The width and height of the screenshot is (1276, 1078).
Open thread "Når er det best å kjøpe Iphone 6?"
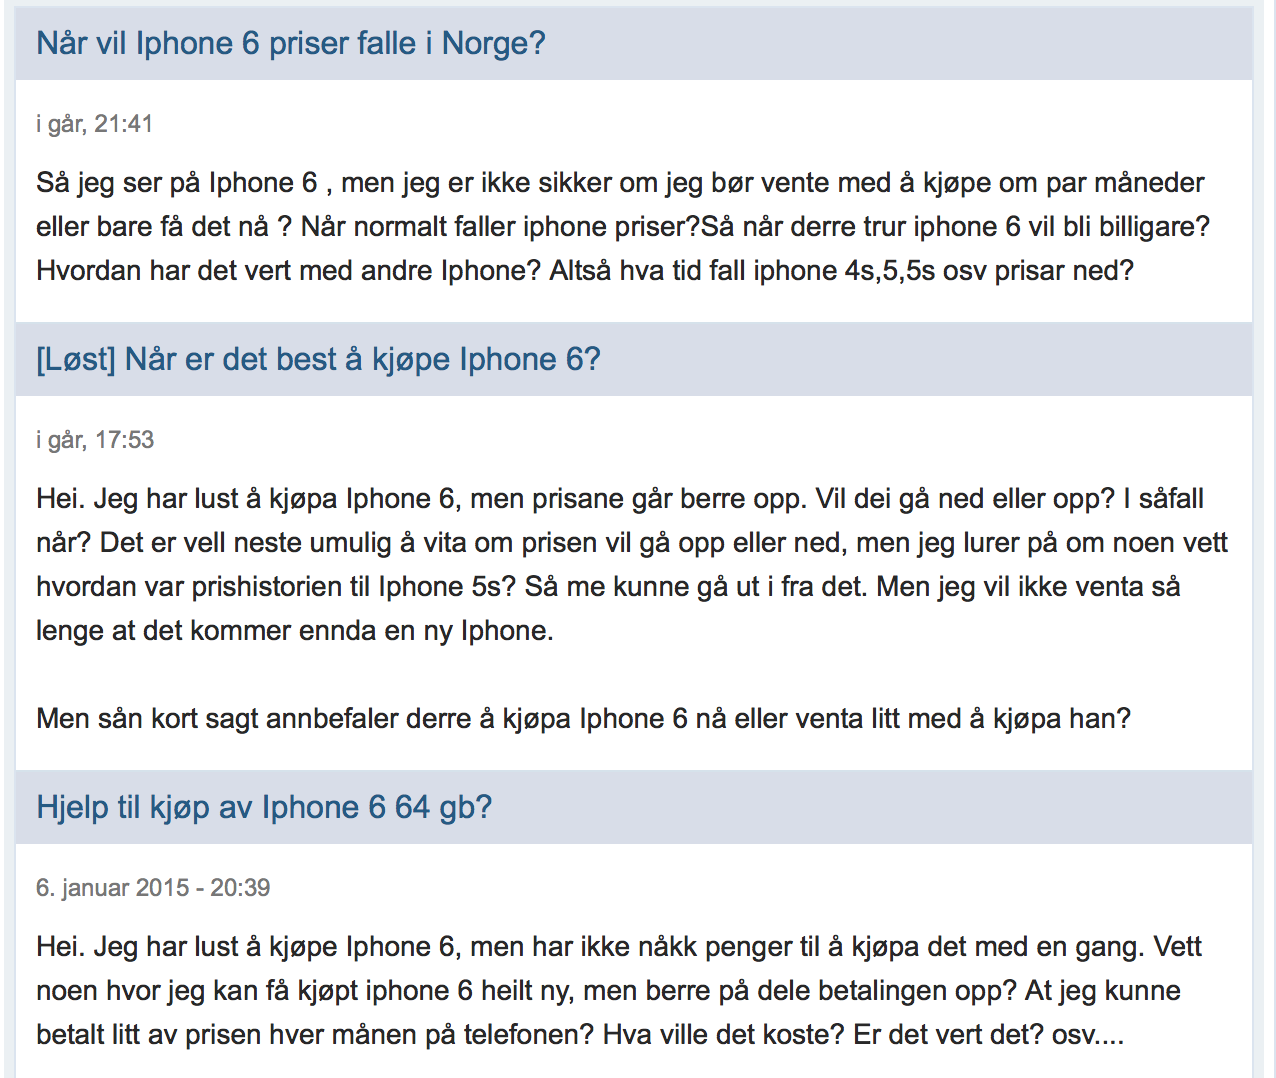click(318, 359)
